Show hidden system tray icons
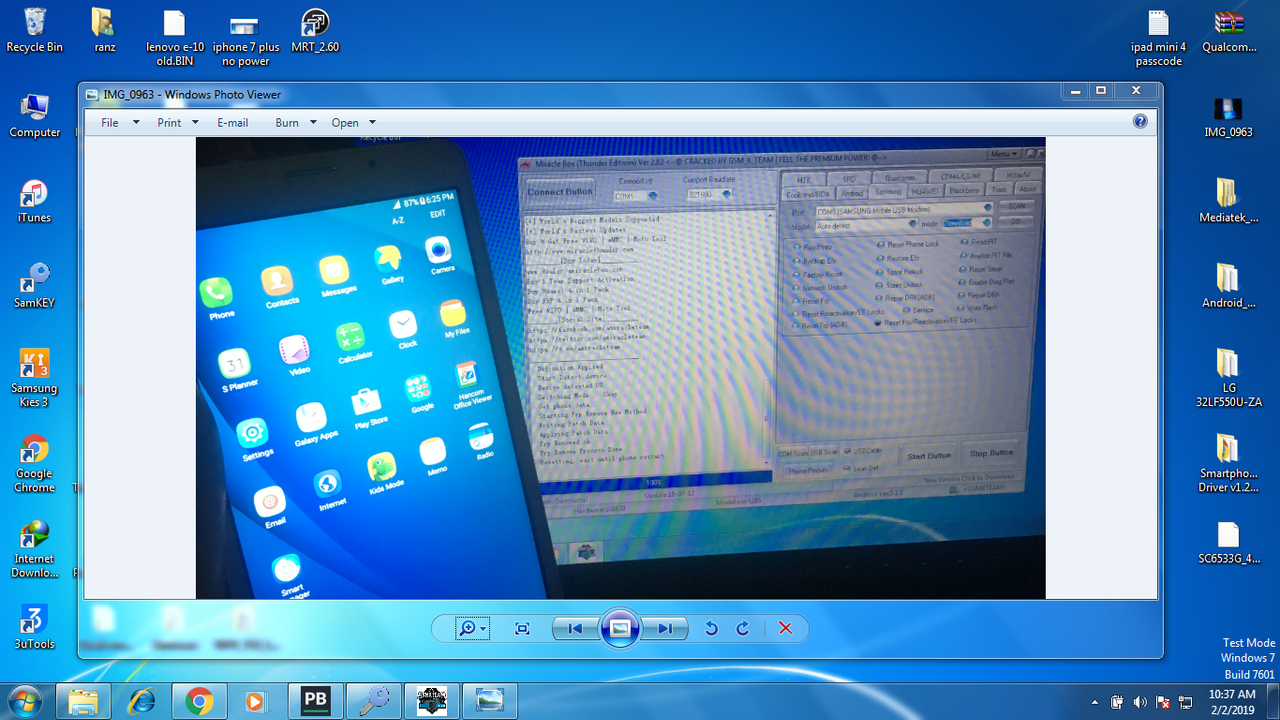The height and width of the screenshot is (720, 1280). (x=1094, y=702)
